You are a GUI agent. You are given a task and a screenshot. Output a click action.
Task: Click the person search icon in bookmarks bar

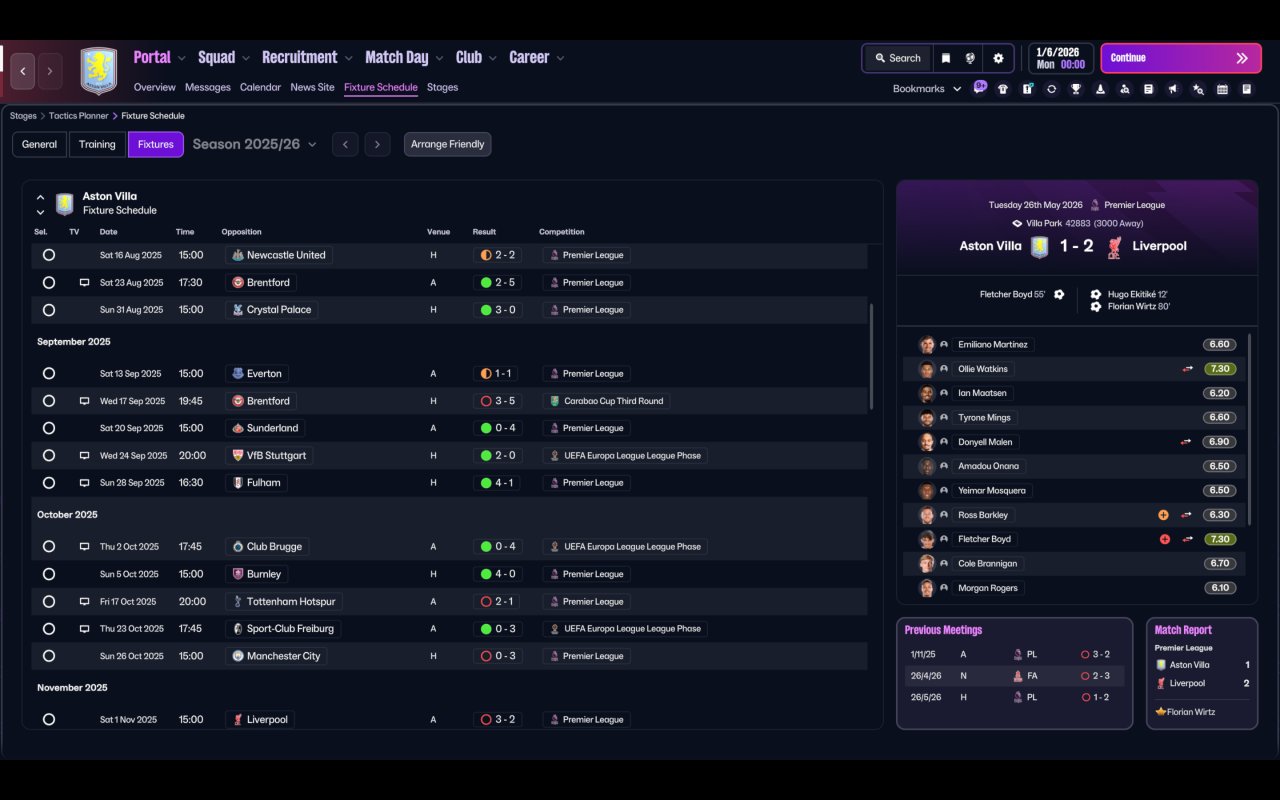click(x=1124, y=89)
